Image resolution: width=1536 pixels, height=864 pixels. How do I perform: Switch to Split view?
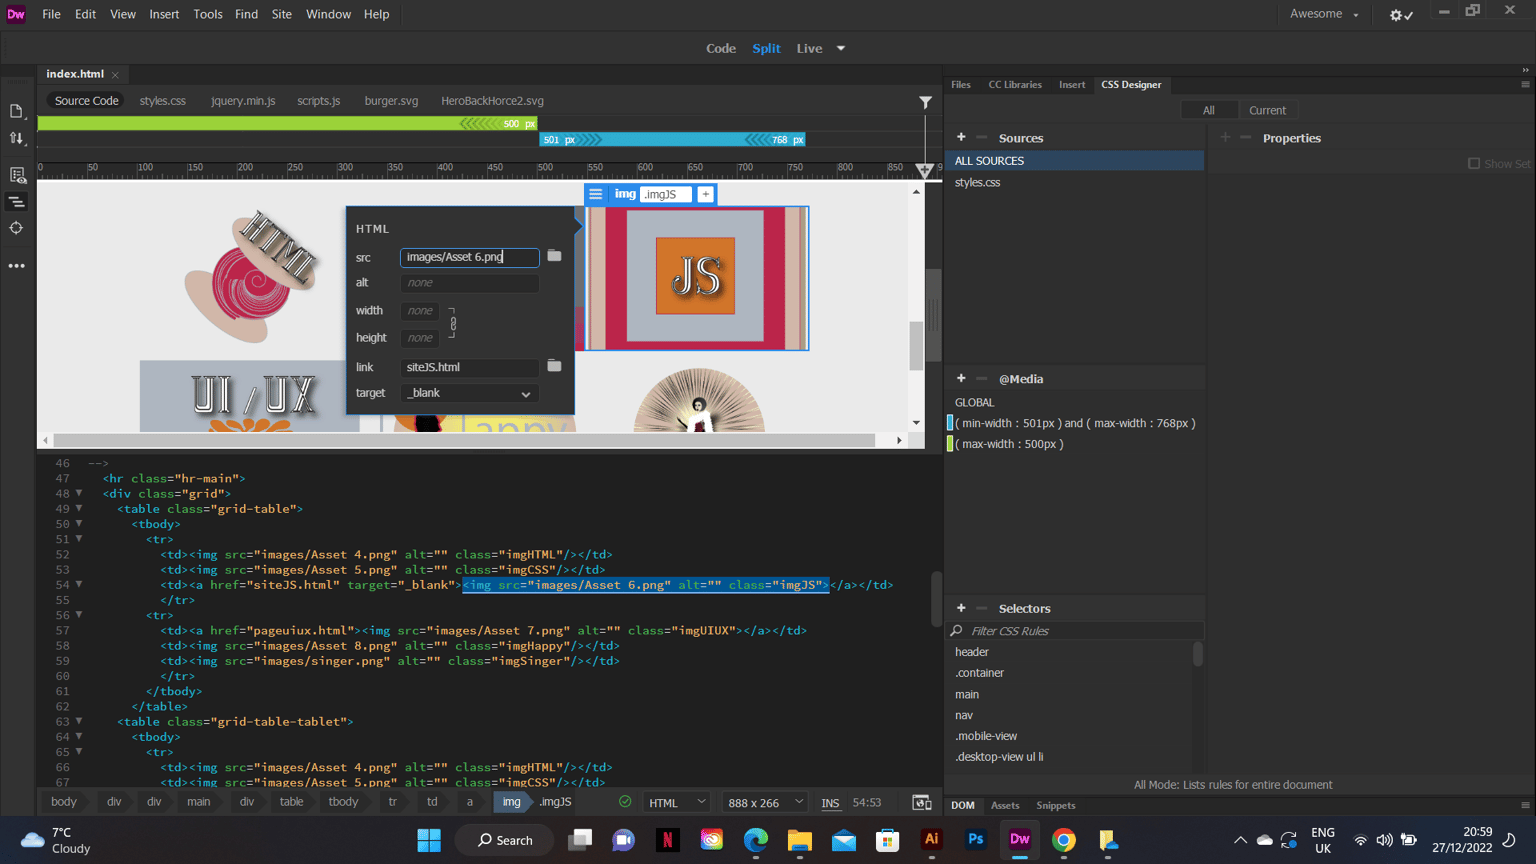(x=766, y=48)
